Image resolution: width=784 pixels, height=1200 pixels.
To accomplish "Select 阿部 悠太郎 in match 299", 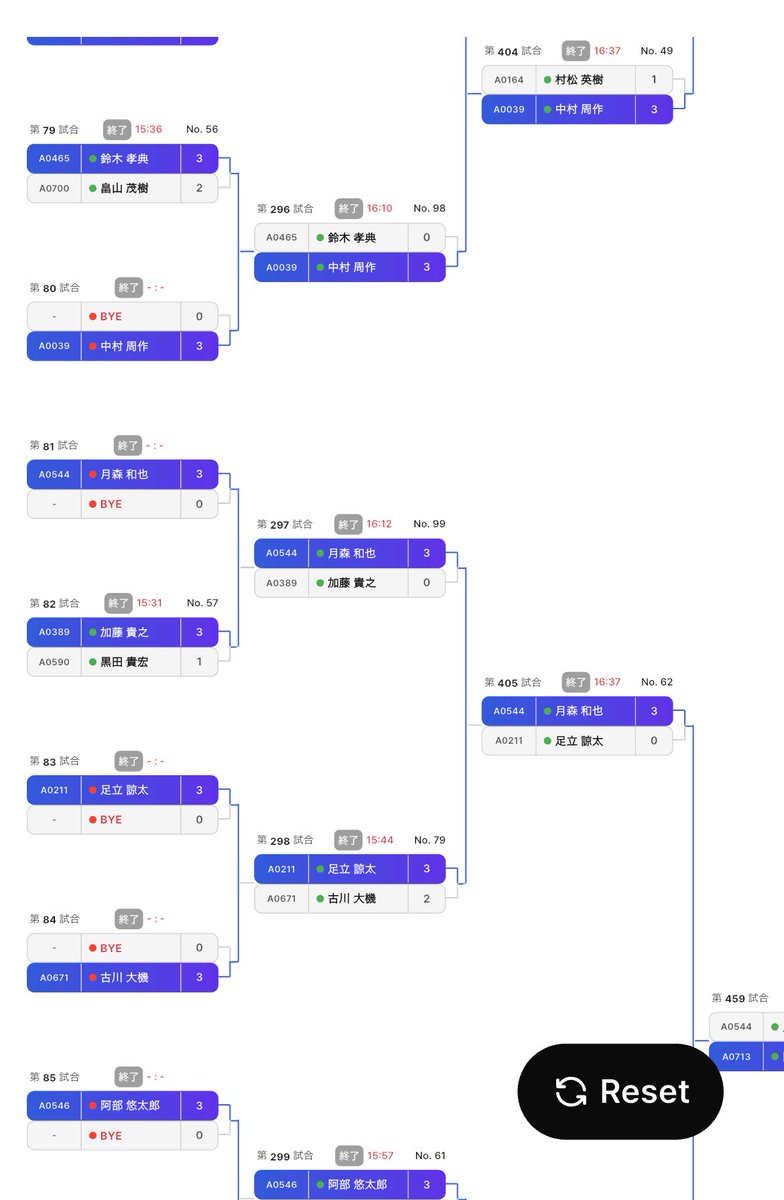I will (349, 1185).
